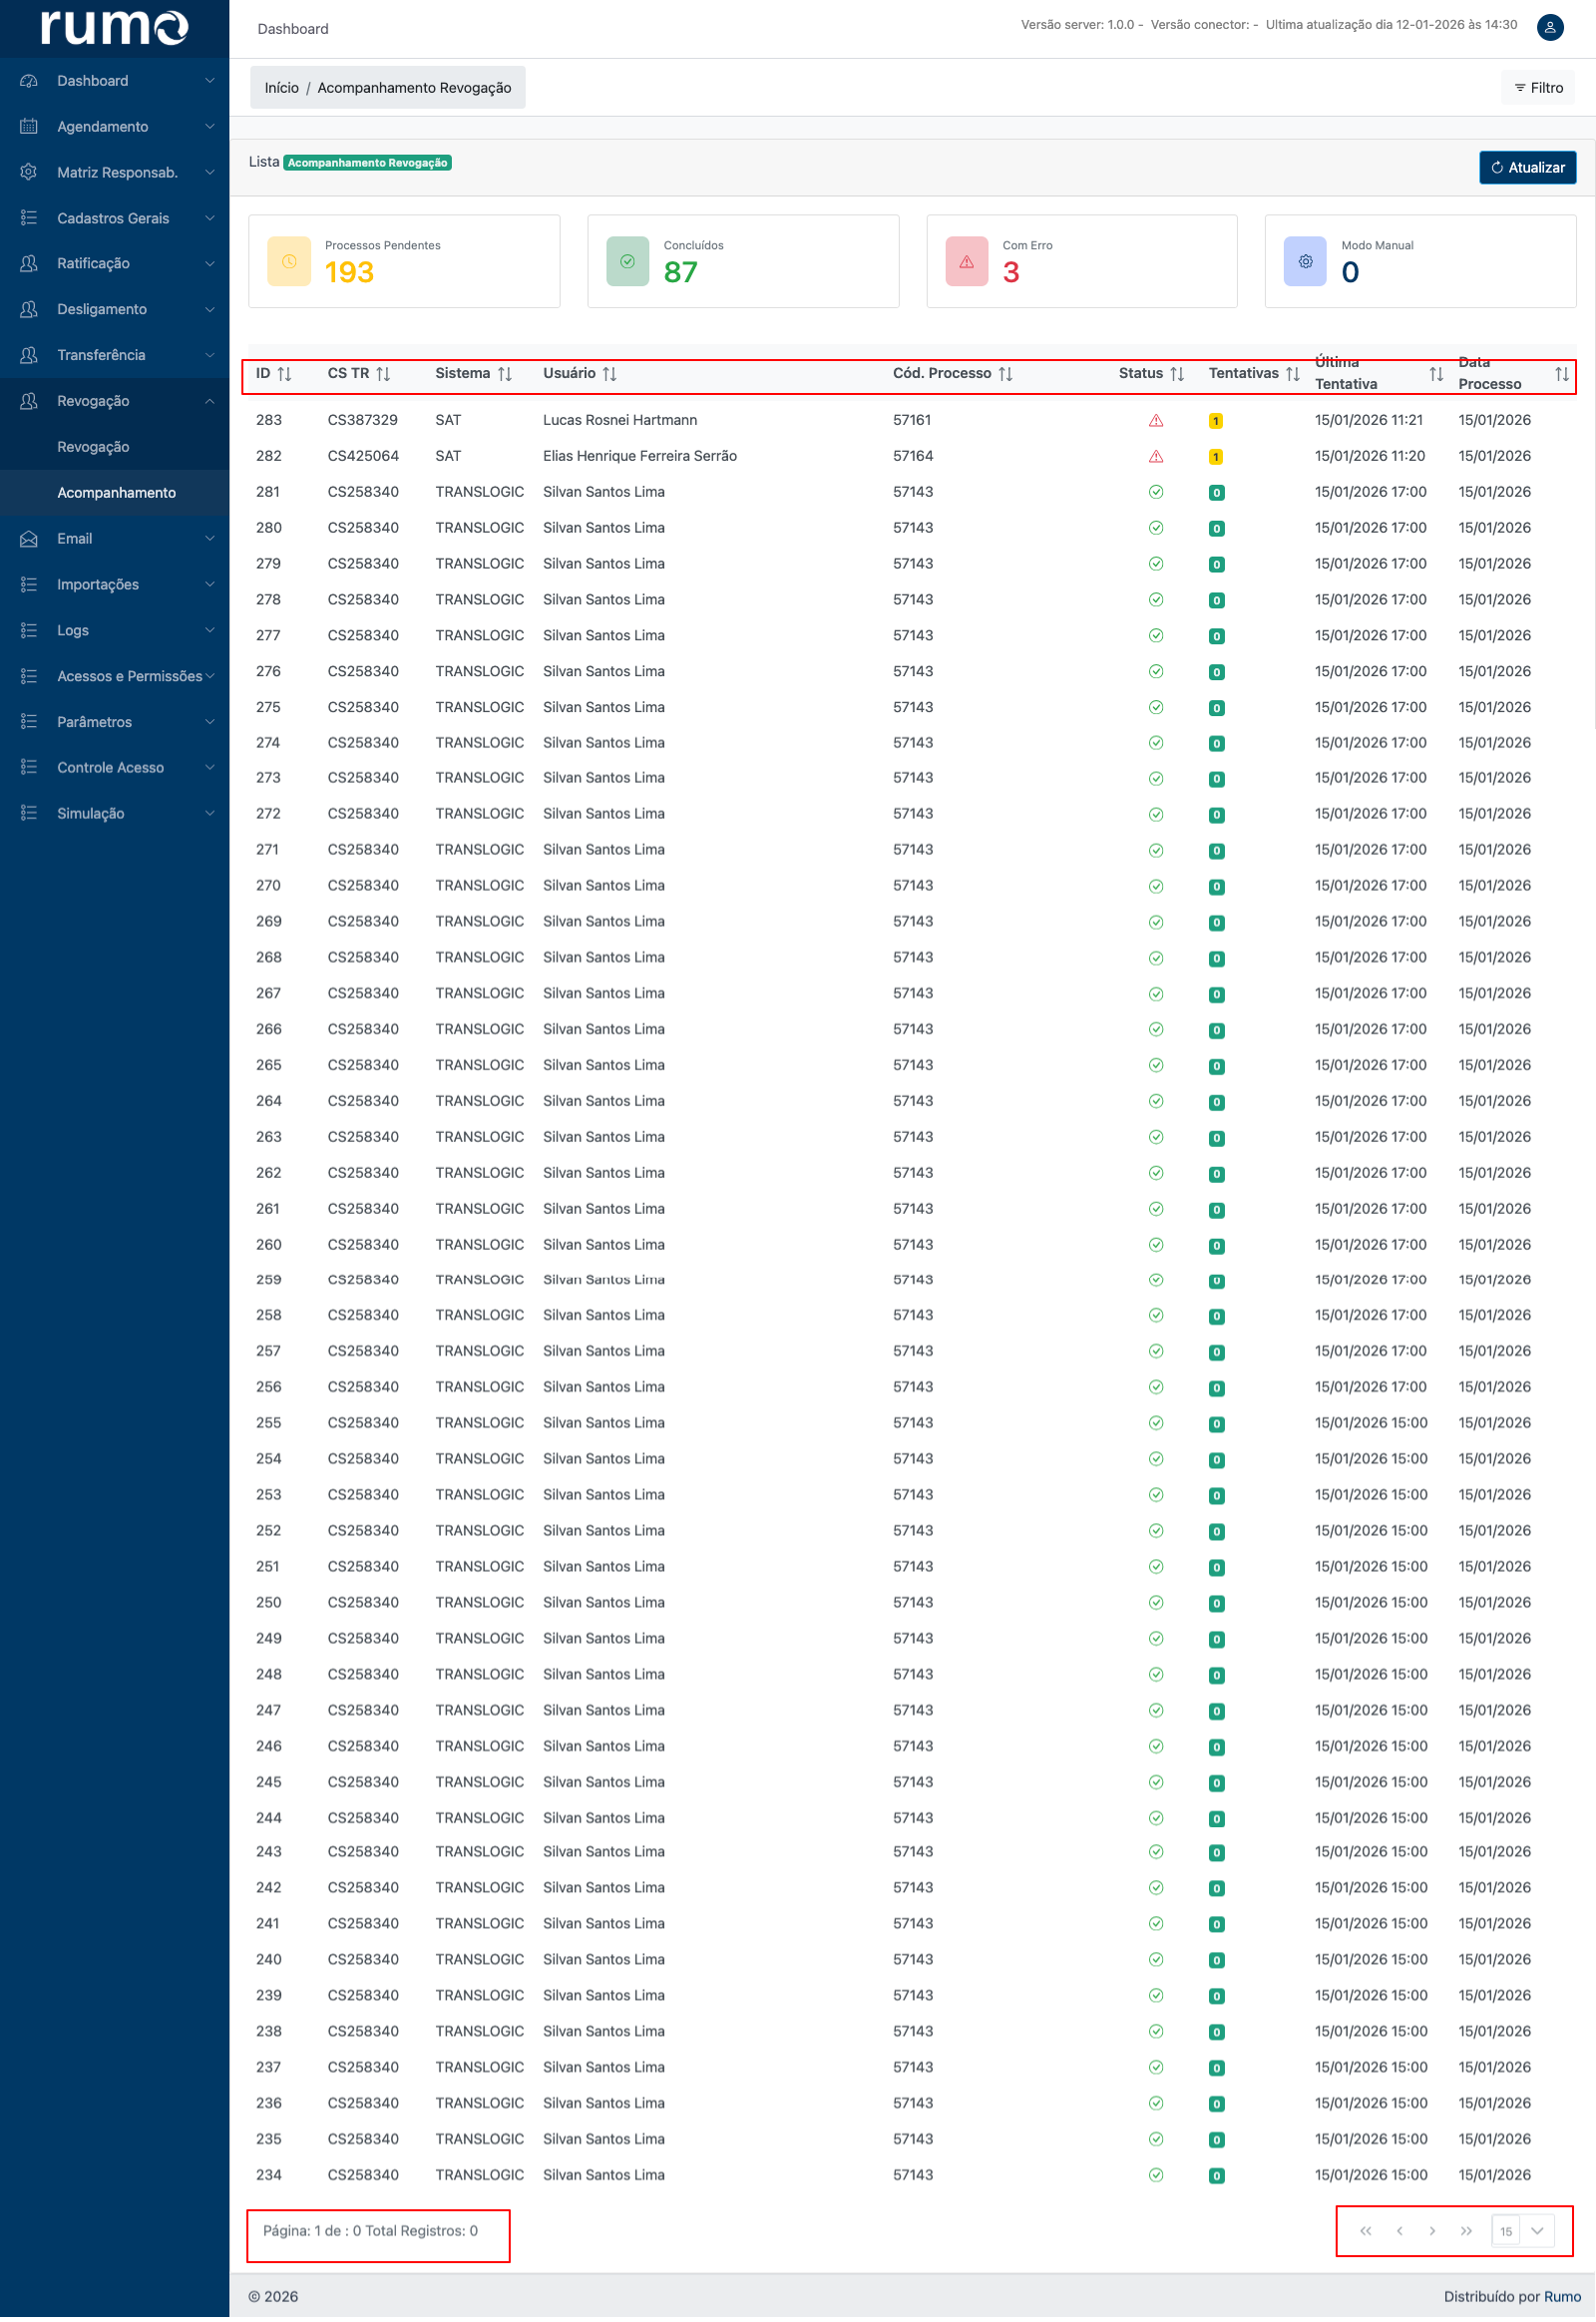This screenshot has height=2322, width=1596.
Task: Open the Revogação submenu item
Action: click(x=93, y=447)
